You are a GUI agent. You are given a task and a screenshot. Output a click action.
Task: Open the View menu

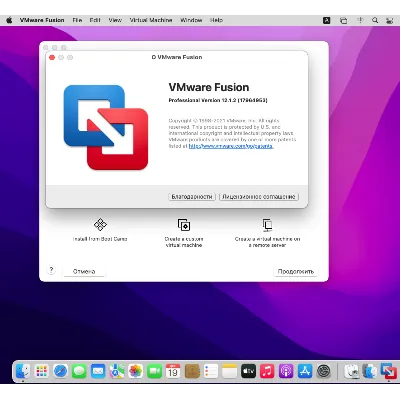point(115,20)
